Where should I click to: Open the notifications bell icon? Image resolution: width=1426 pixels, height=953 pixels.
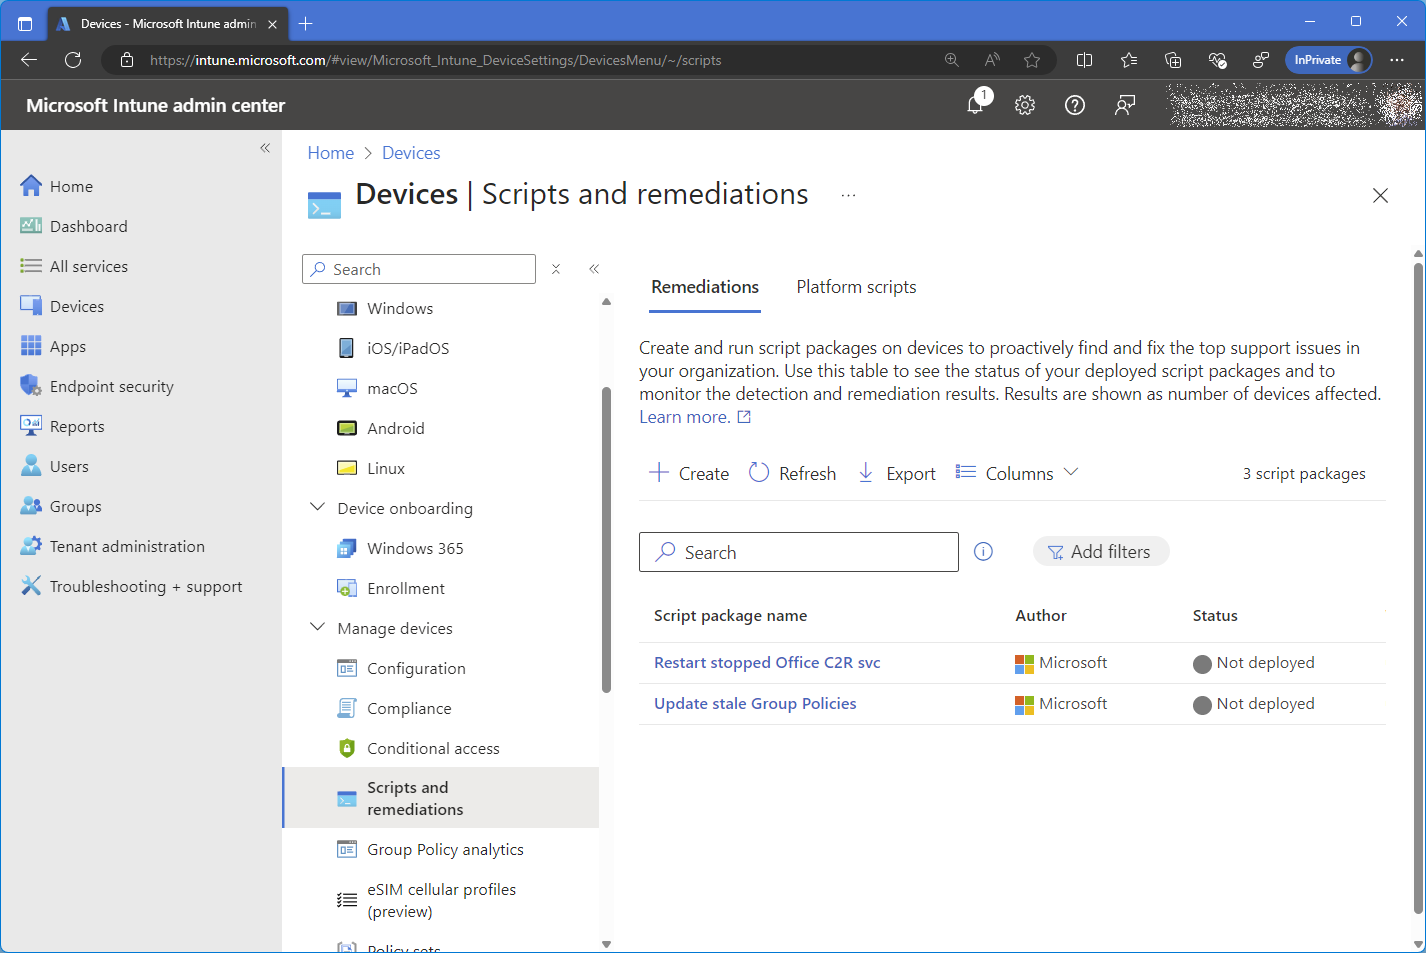tap(976, 105)
